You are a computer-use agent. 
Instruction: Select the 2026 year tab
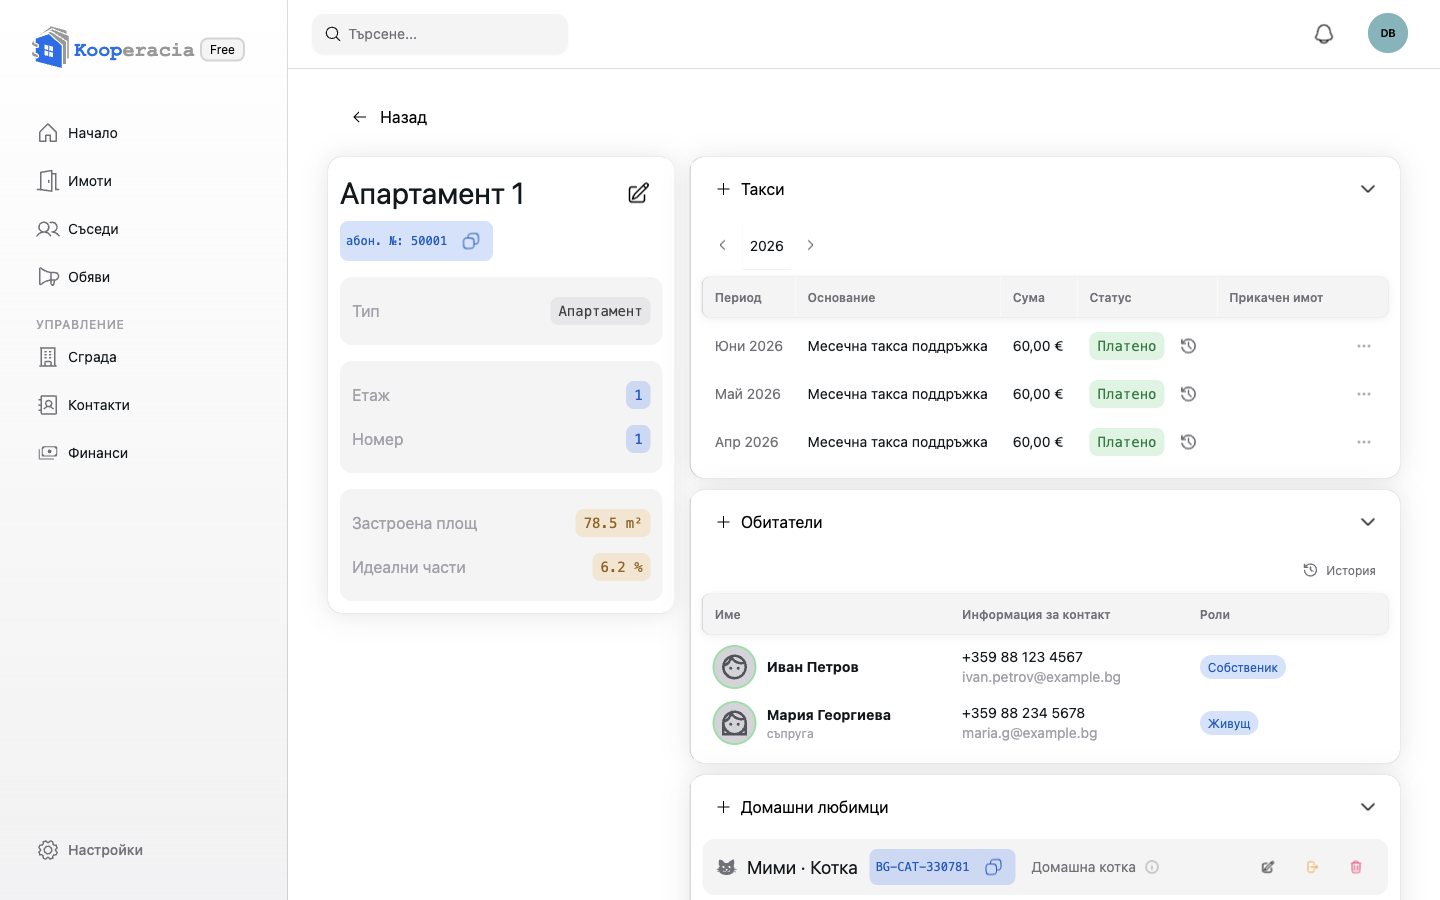click(x=767, y=246)
